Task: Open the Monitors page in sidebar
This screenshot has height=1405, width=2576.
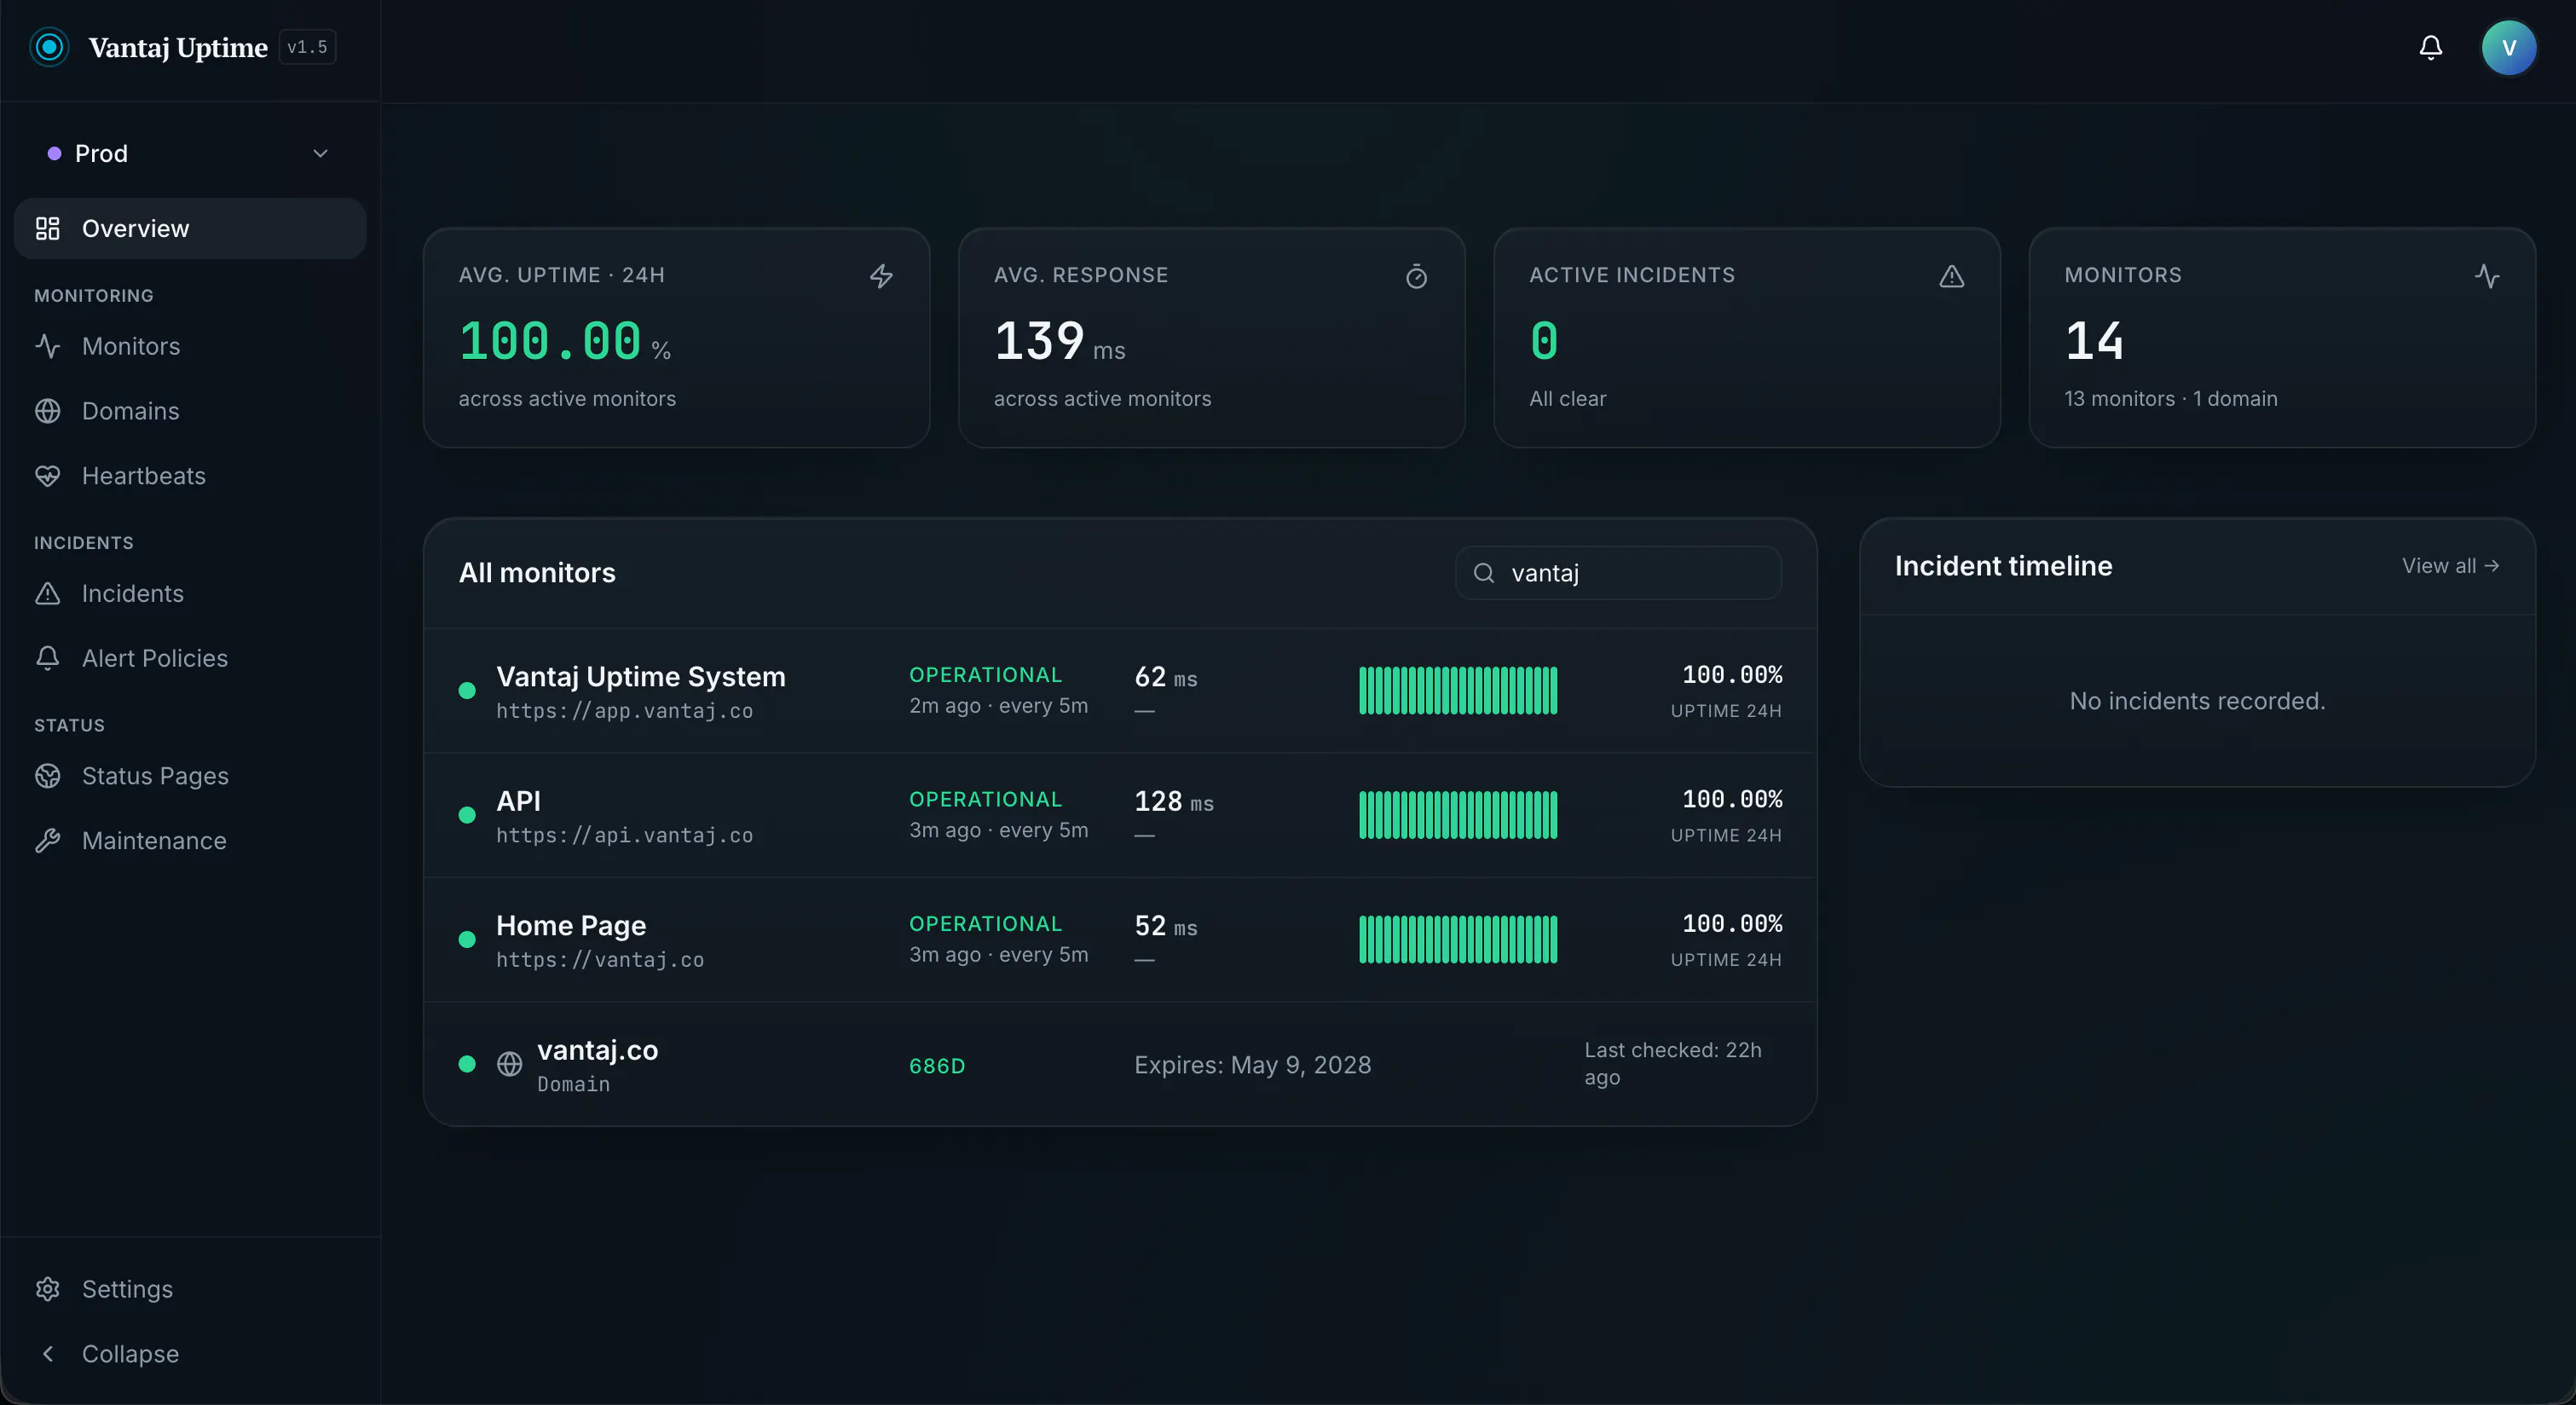Action: 190,346
